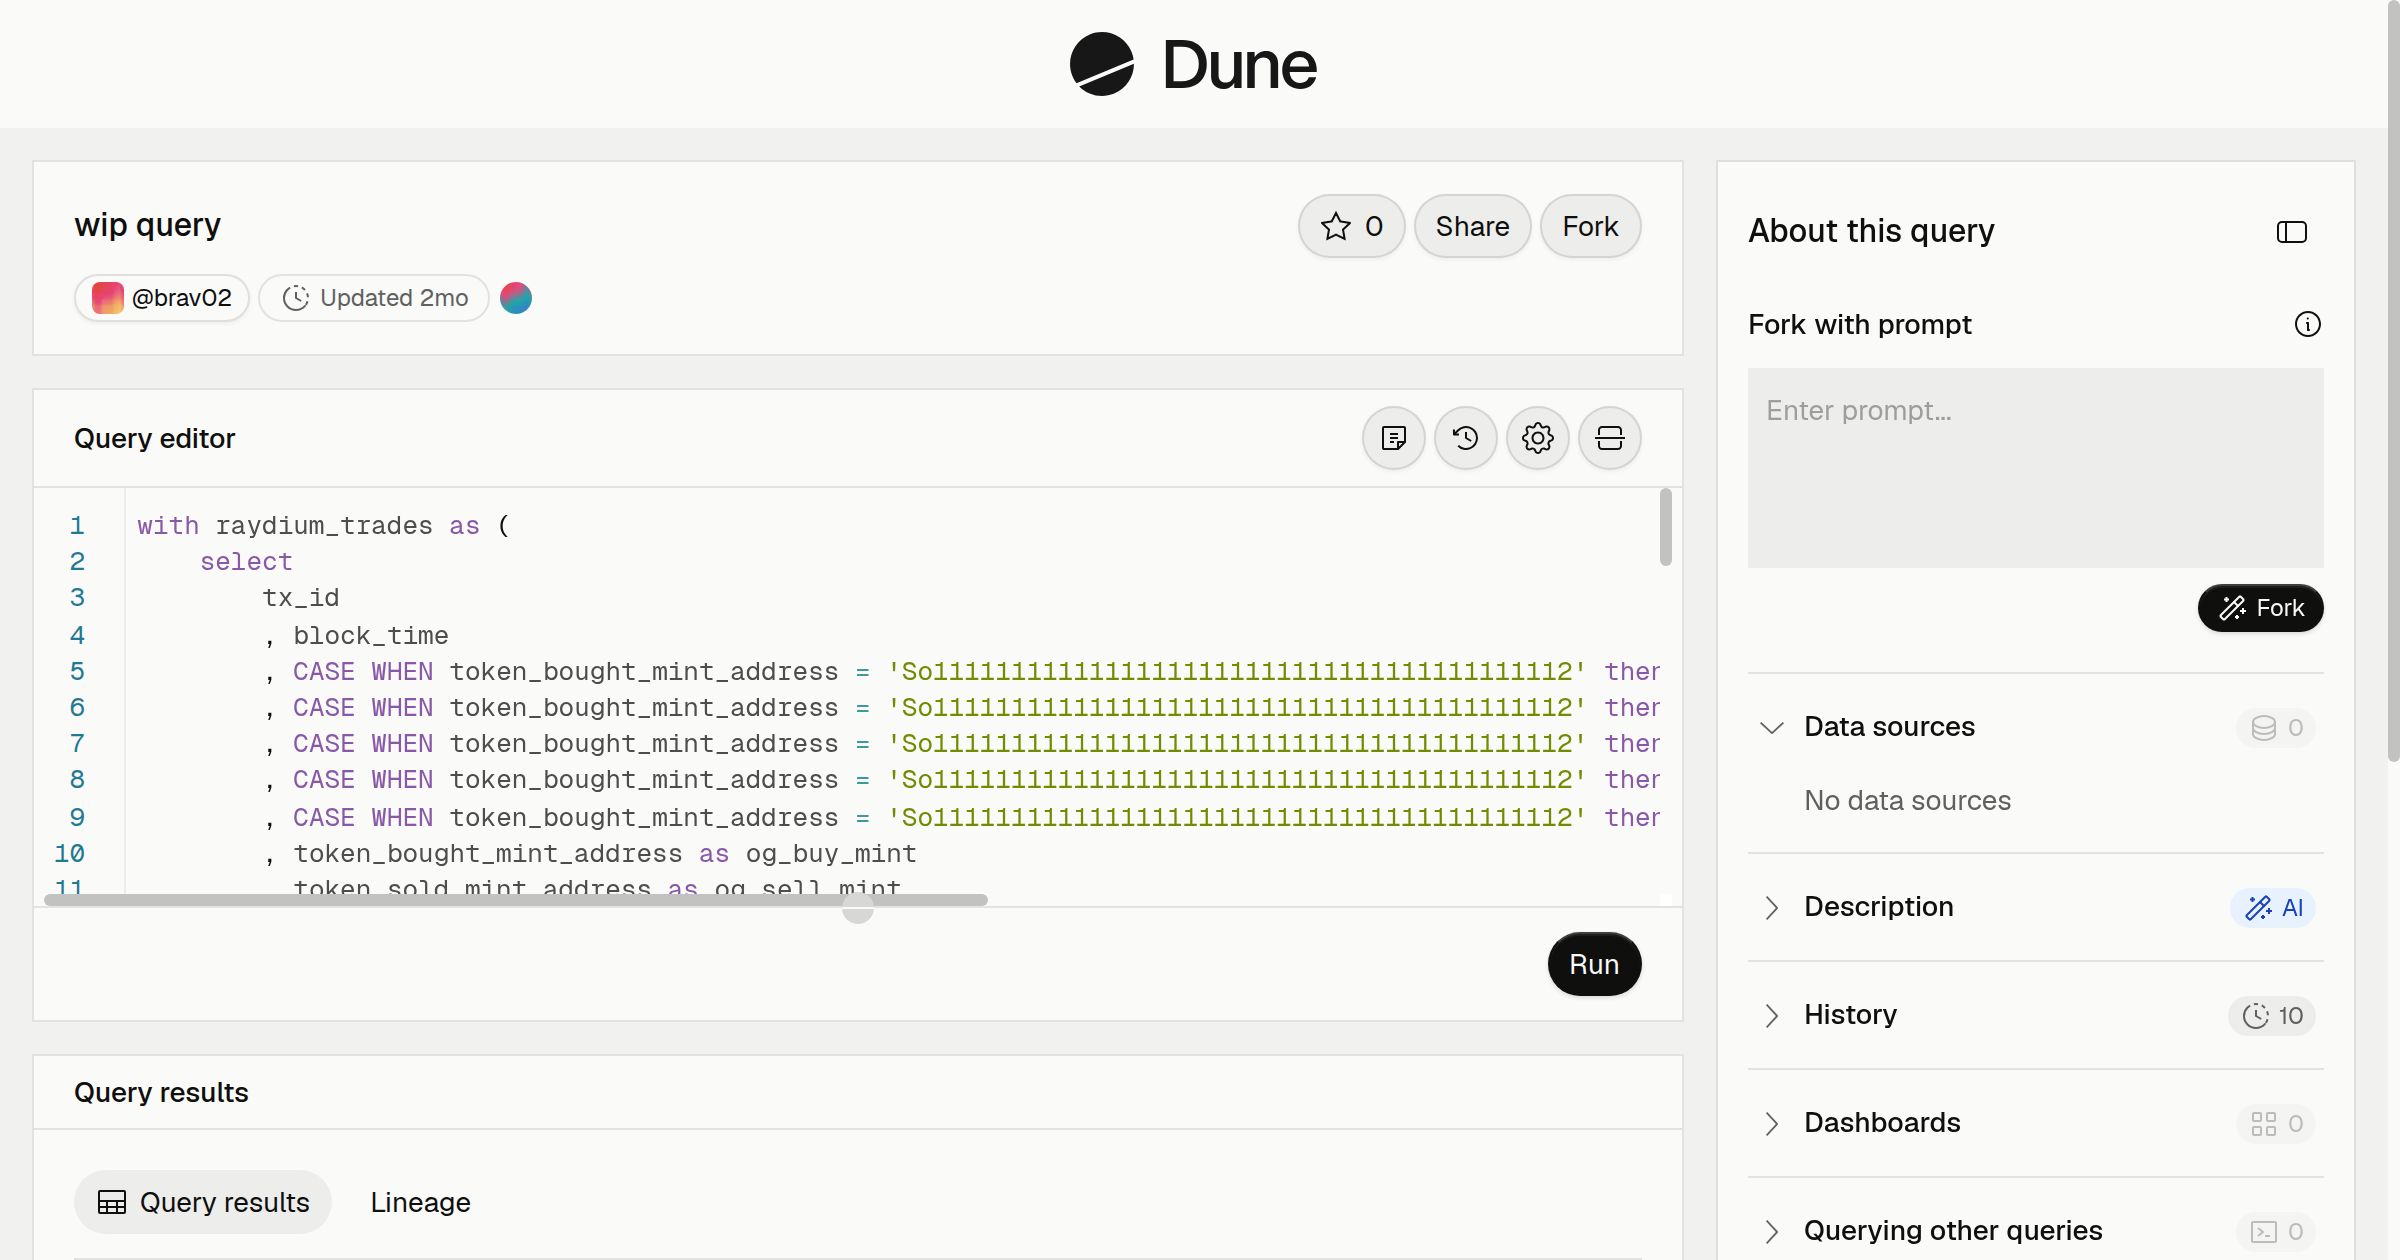This screenshot has width=2400, height=1260.
Task: Toggle the About this query sidebar panel
Action: (x=2292, y=232)
